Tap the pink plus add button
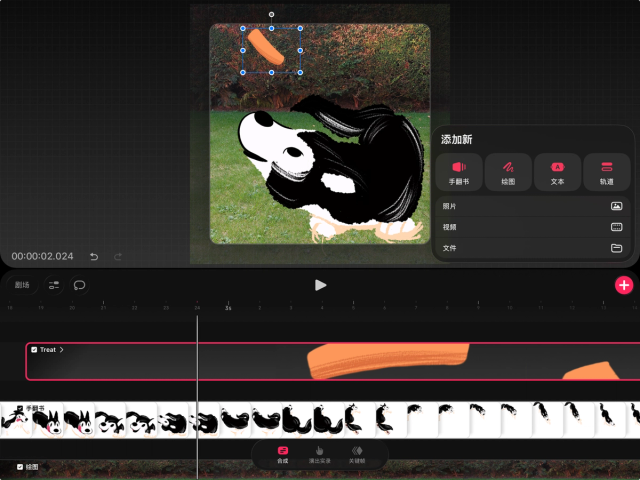 tap(624, 285)
